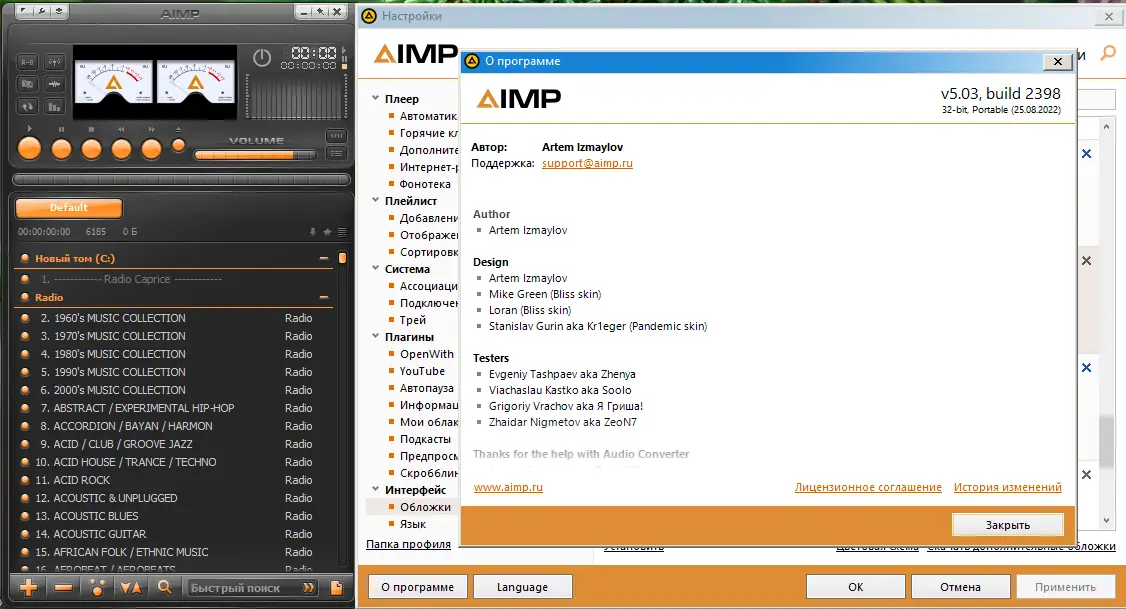The image size is (1126, 609).
Task: Open the playlist menu lines icon
Action: (342, 232)
